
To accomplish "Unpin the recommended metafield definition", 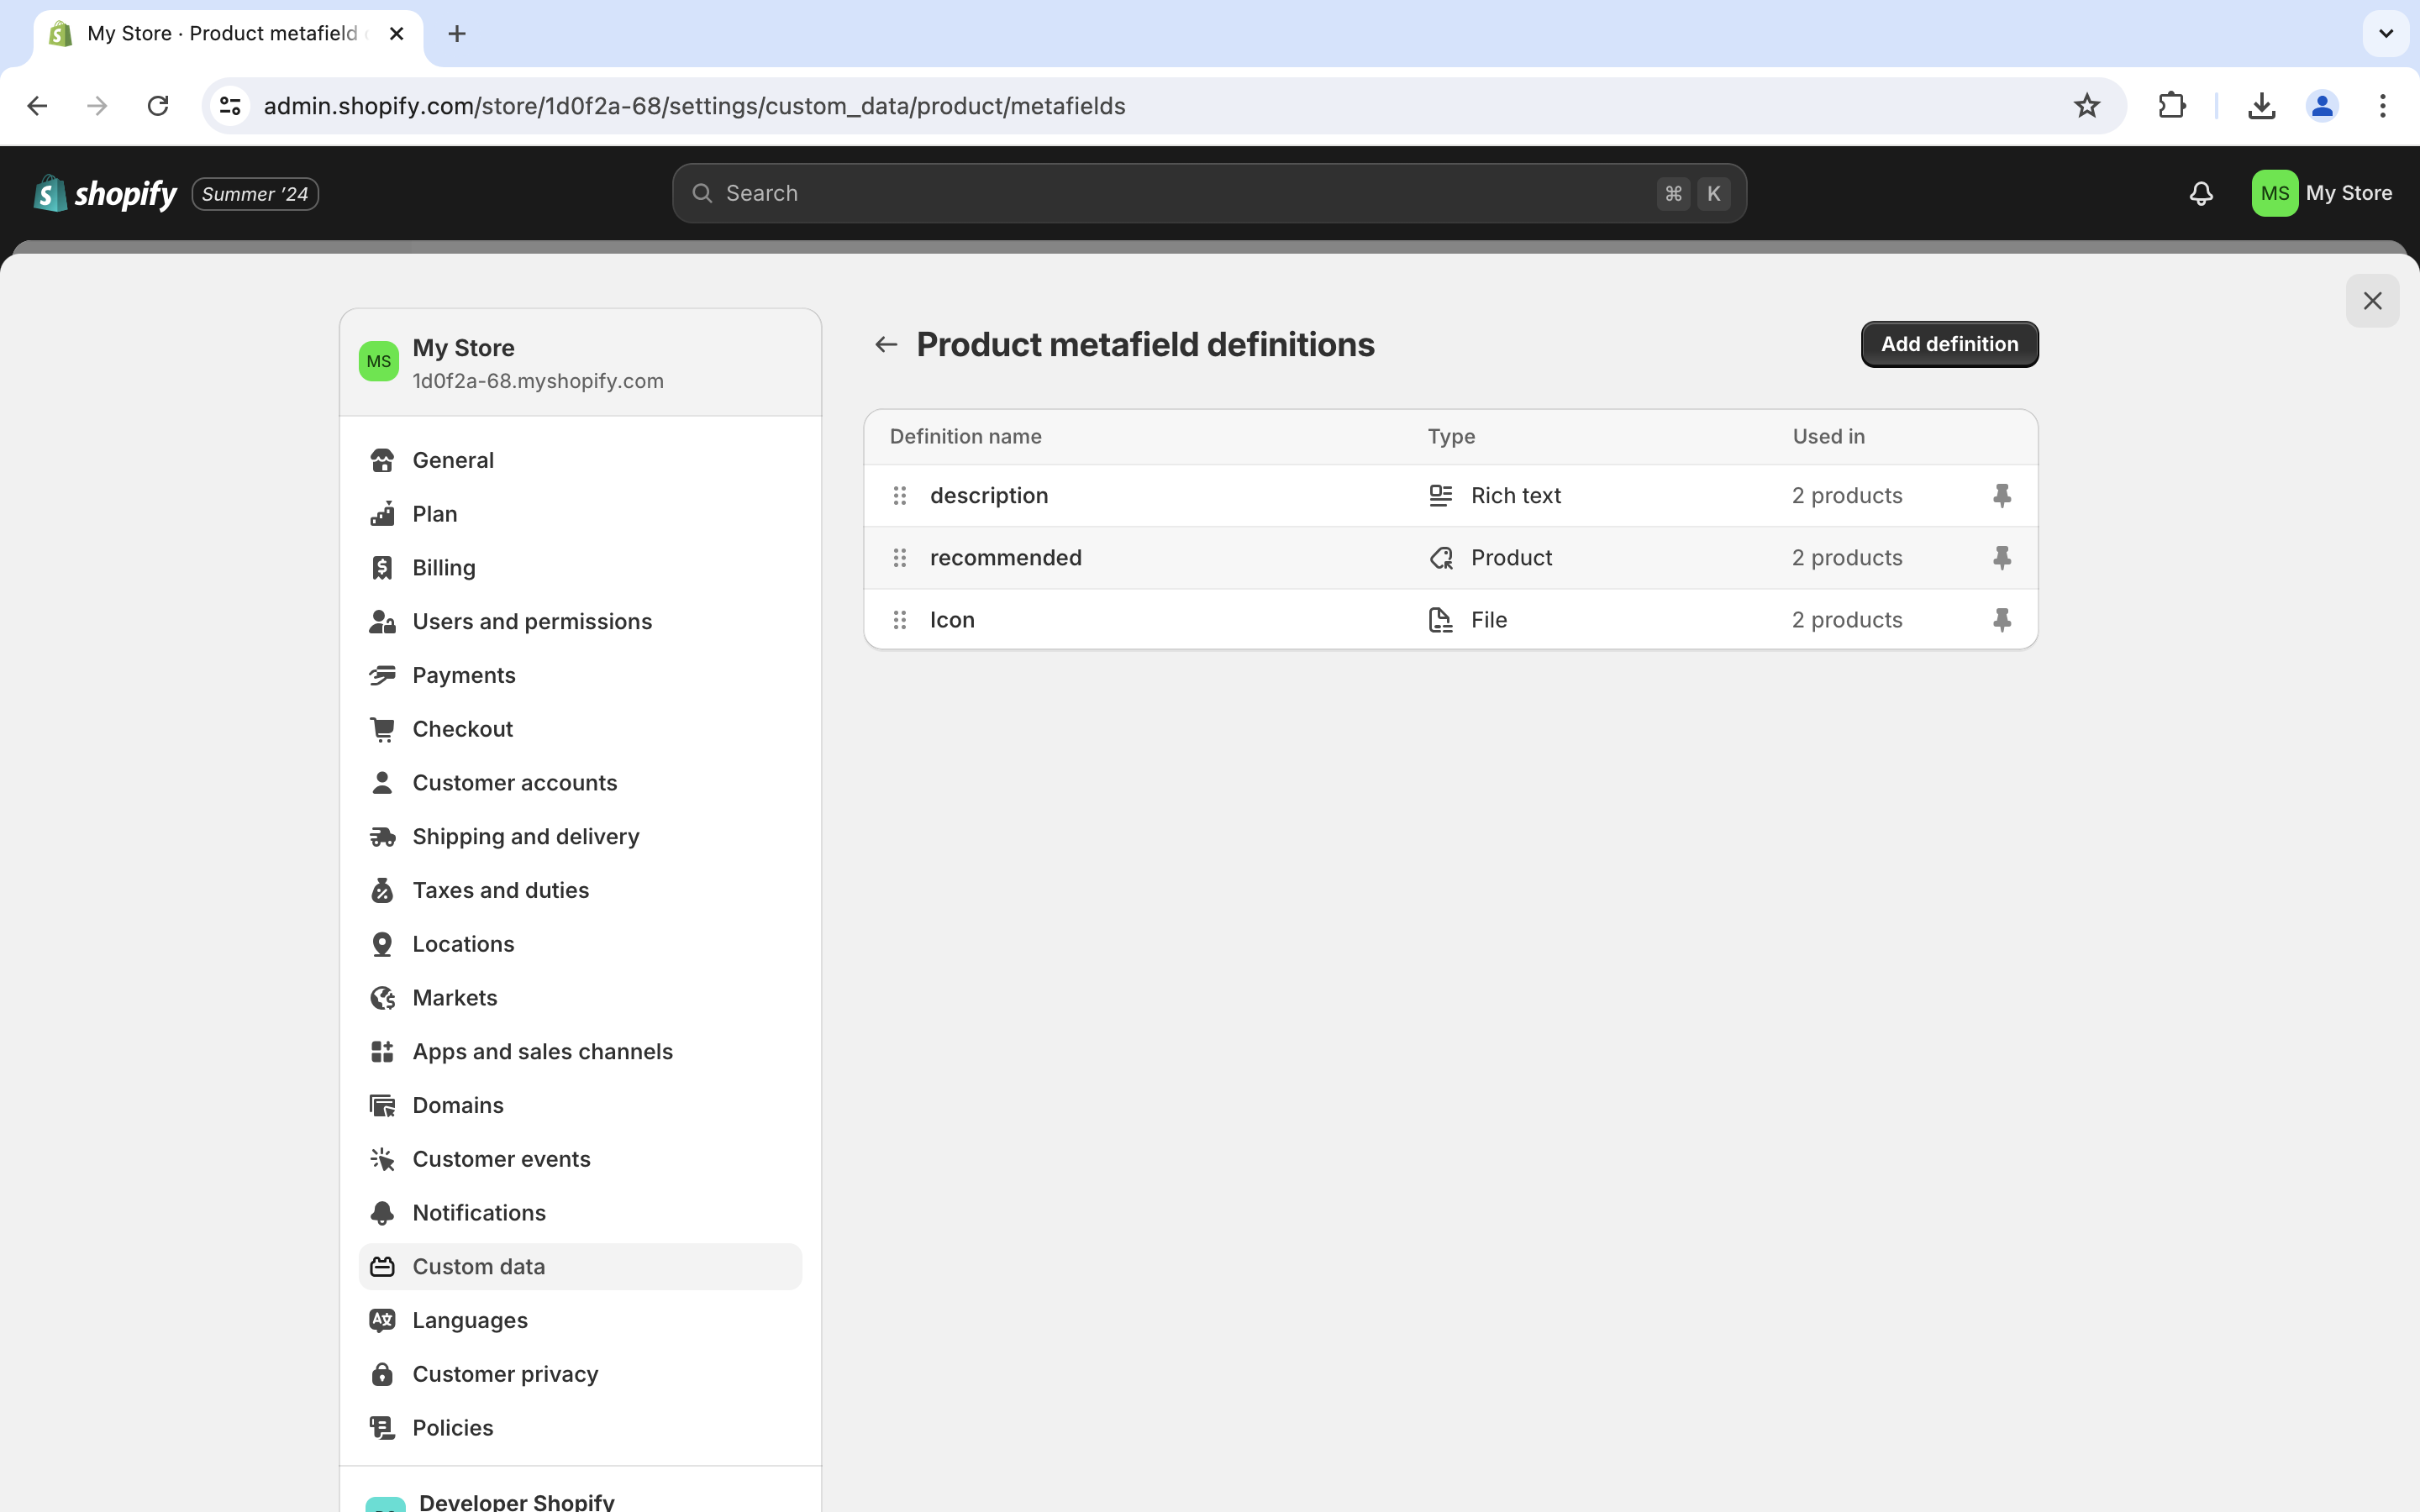I will [2001, 557].
